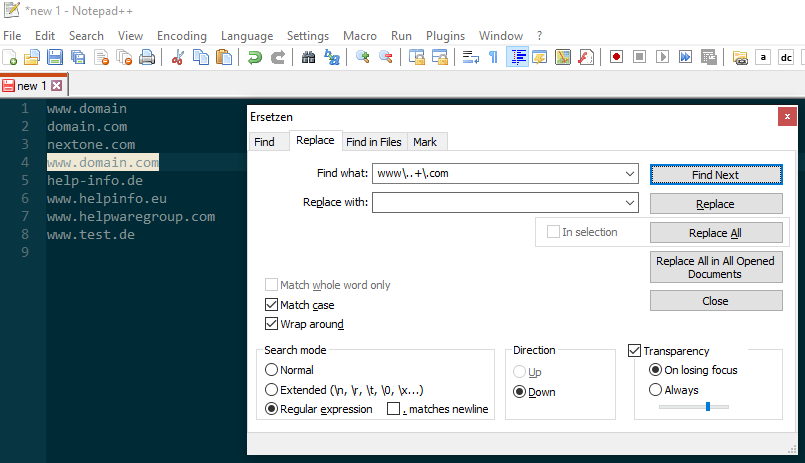Switch to the Find in Files tab
The height and width of the screenshot is (463, 805).
point(374,142)
